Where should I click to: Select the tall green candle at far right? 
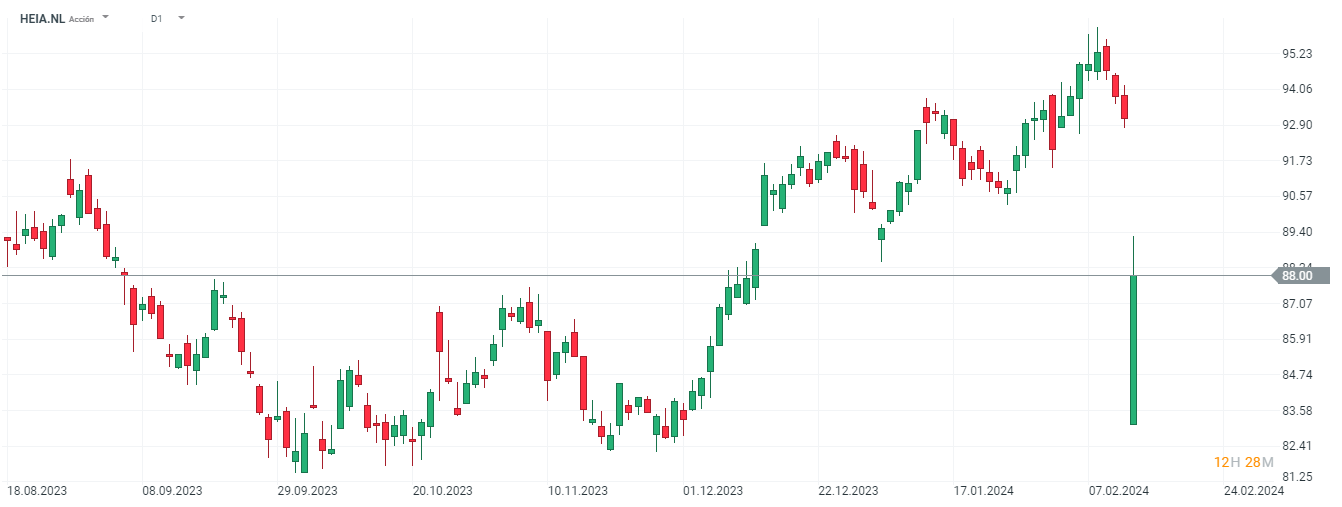point(1133,350)
